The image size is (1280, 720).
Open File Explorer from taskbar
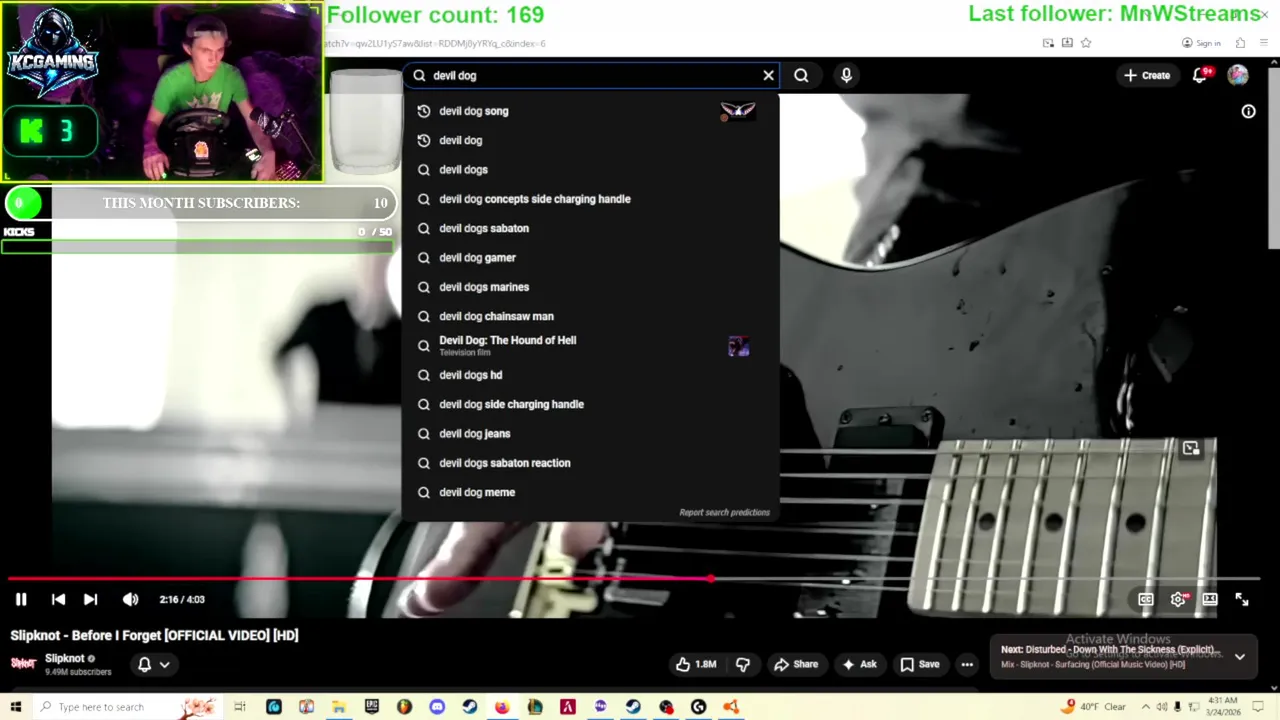[x=339, y=707]
